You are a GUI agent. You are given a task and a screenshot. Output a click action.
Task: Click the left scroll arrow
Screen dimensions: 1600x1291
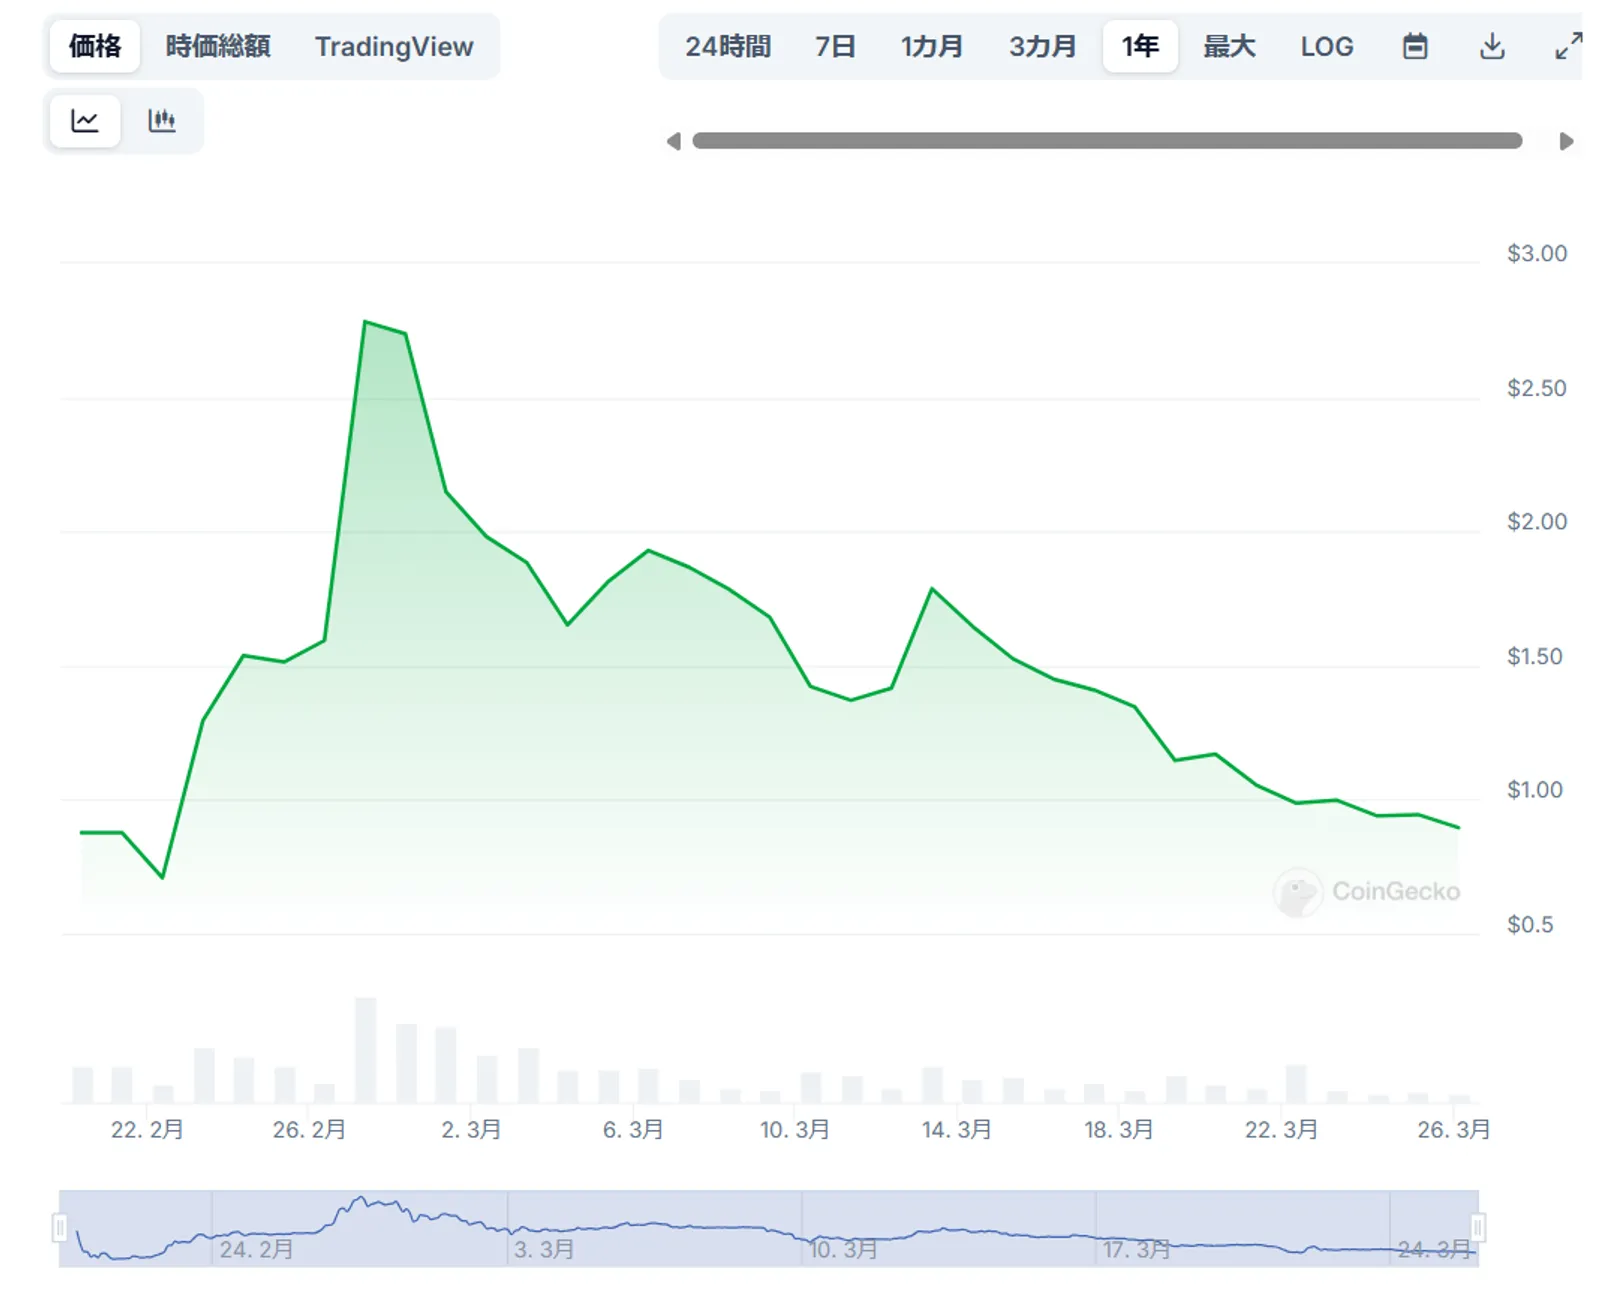674,141
